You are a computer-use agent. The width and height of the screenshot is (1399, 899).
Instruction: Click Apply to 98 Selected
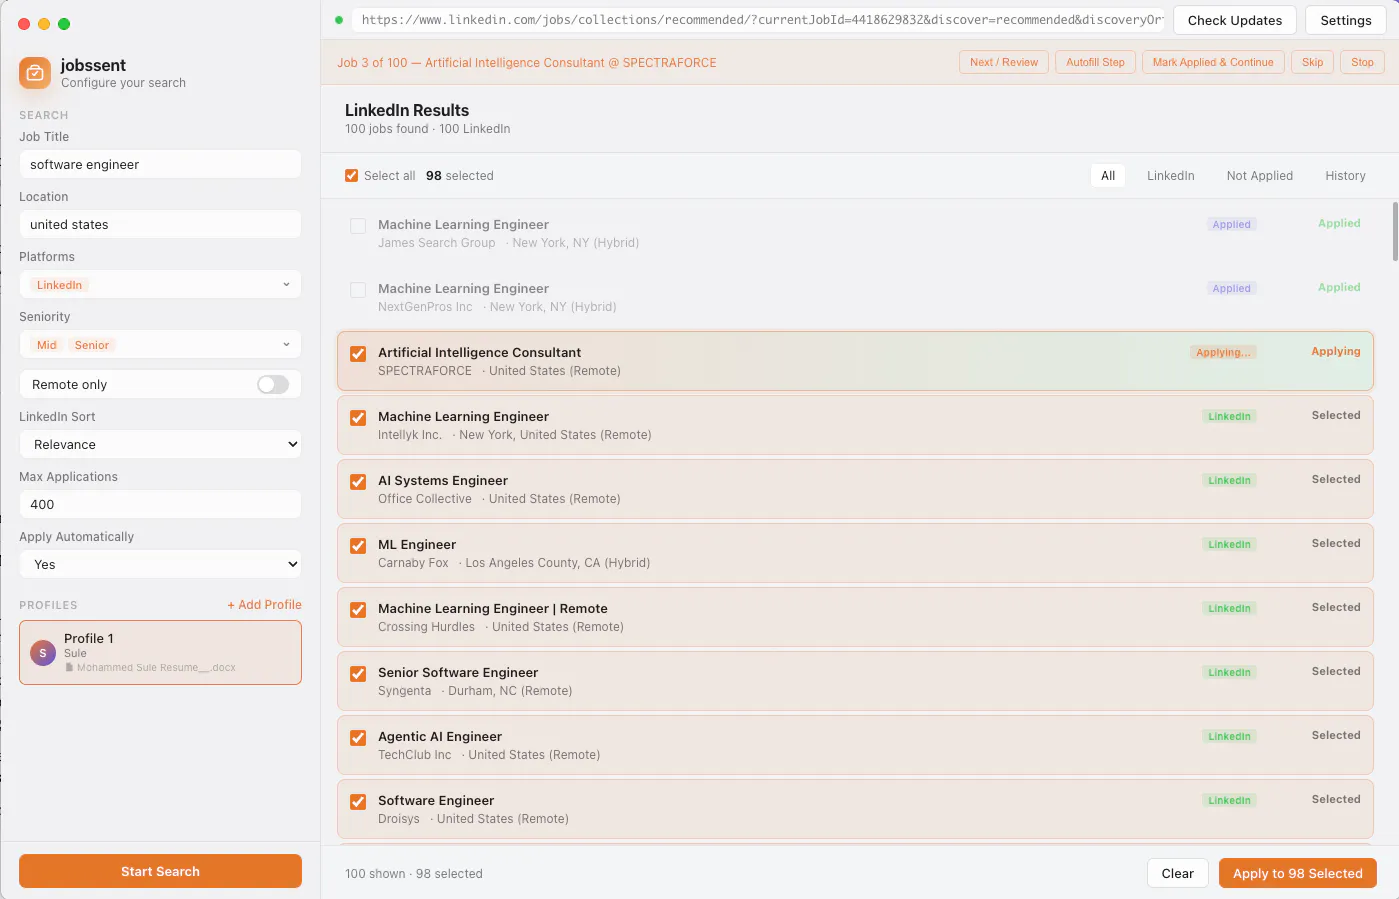point(1297,873)
